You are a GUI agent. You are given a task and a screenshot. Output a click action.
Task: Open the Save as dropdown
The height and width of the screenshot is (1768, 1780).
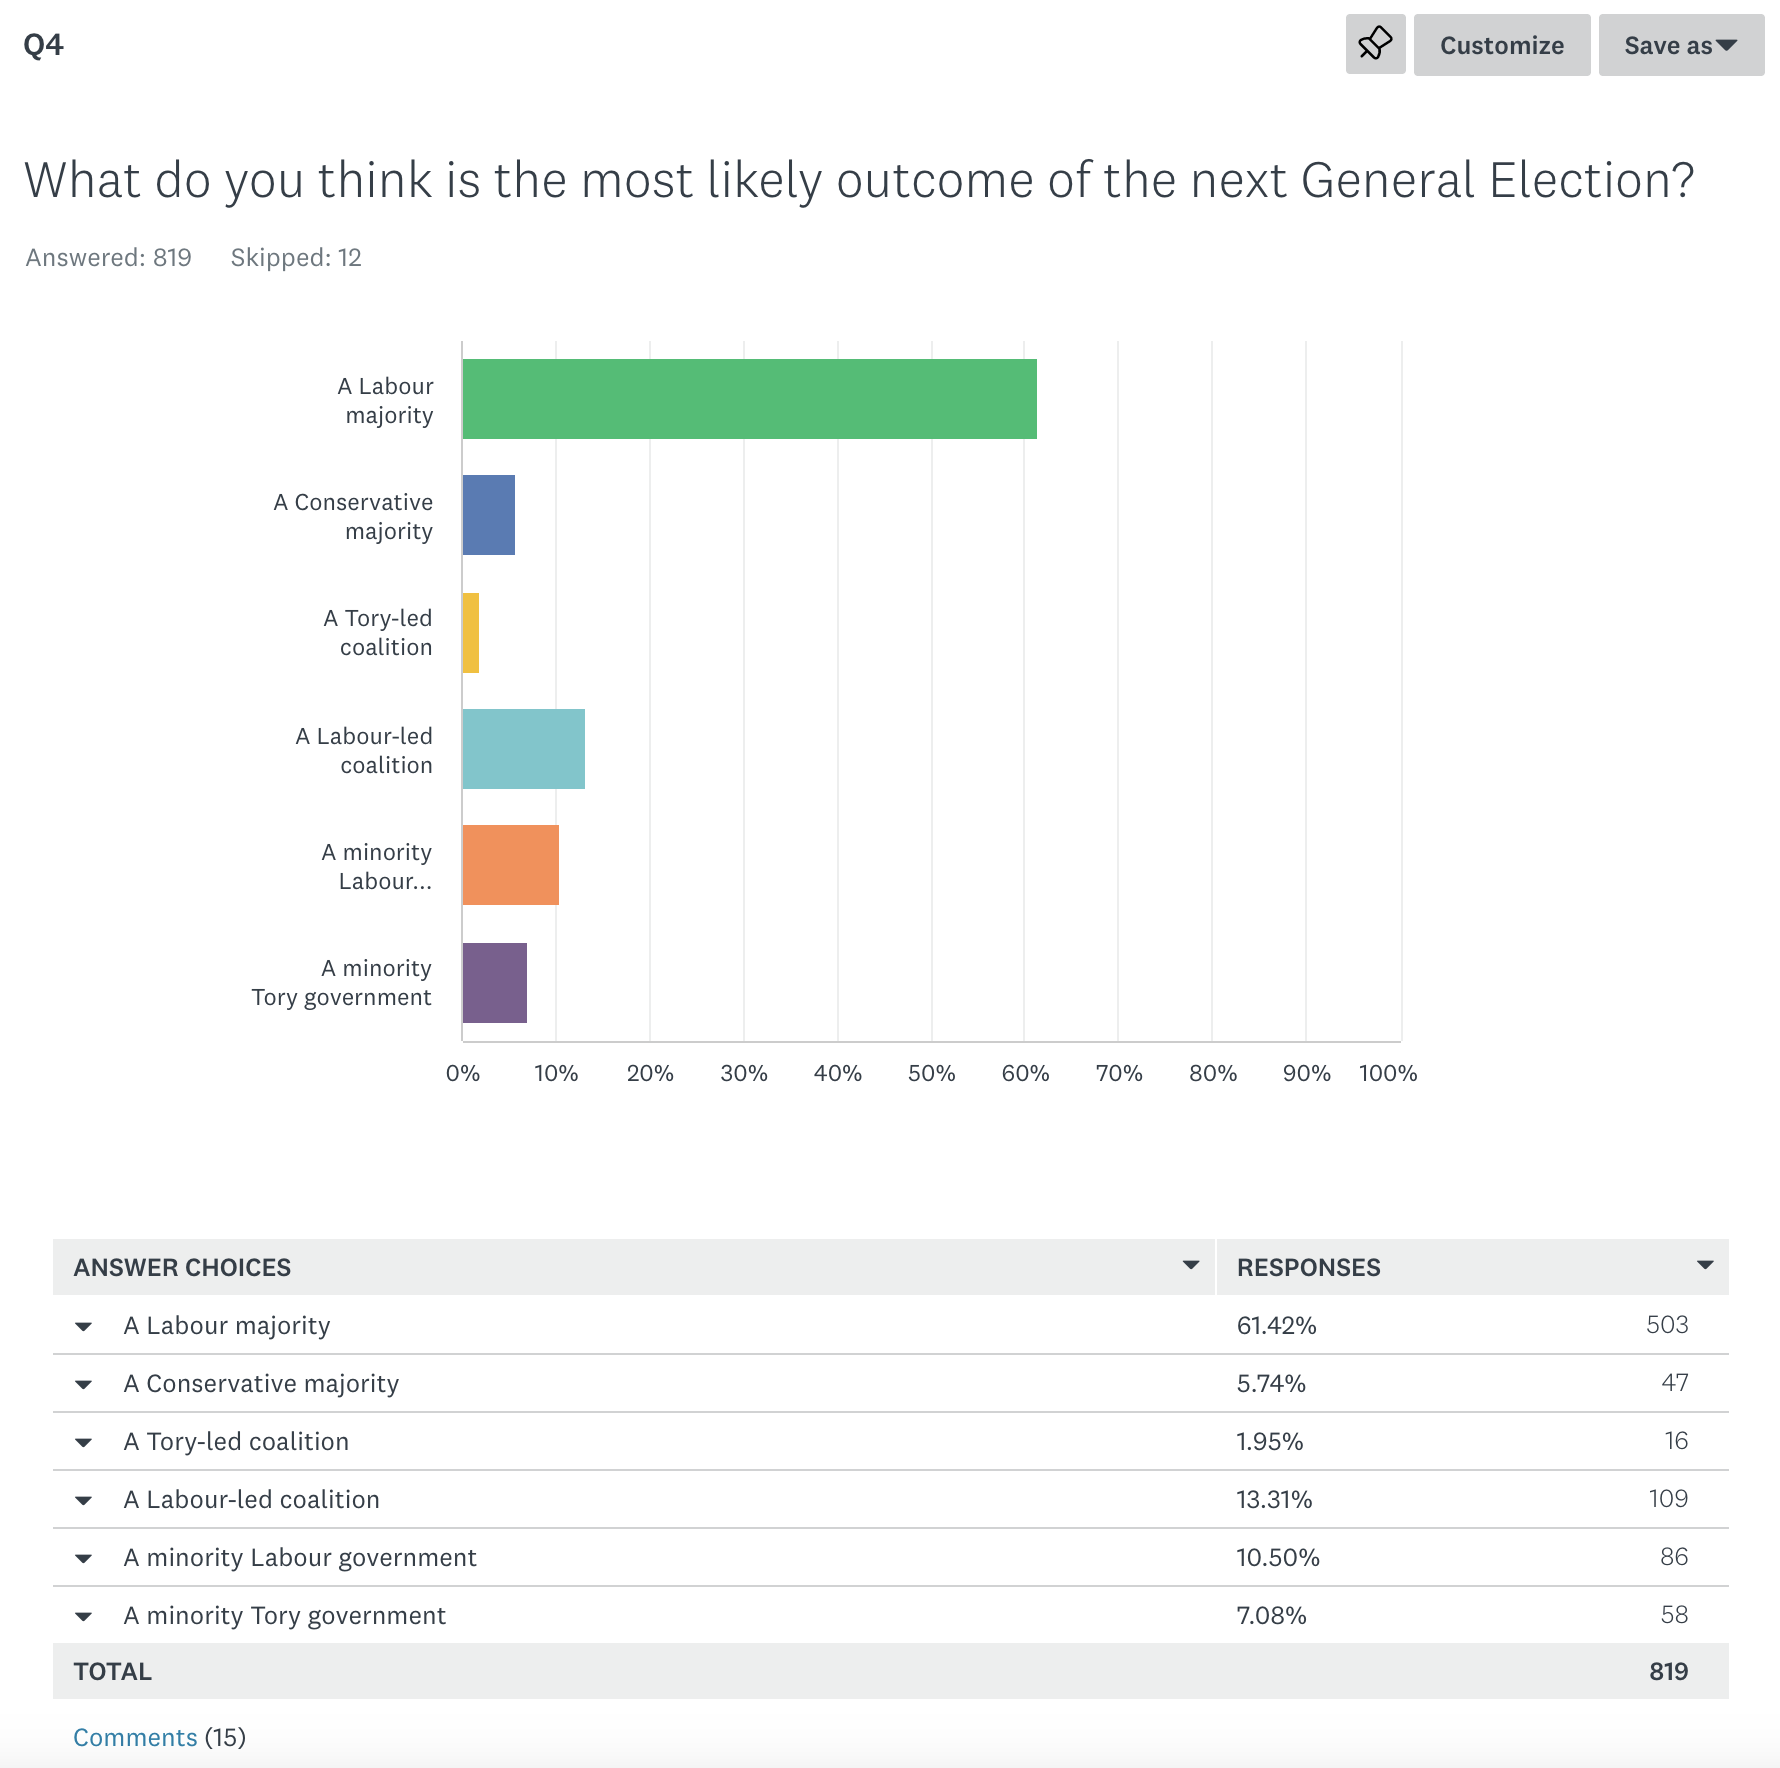click(1680, 45)
